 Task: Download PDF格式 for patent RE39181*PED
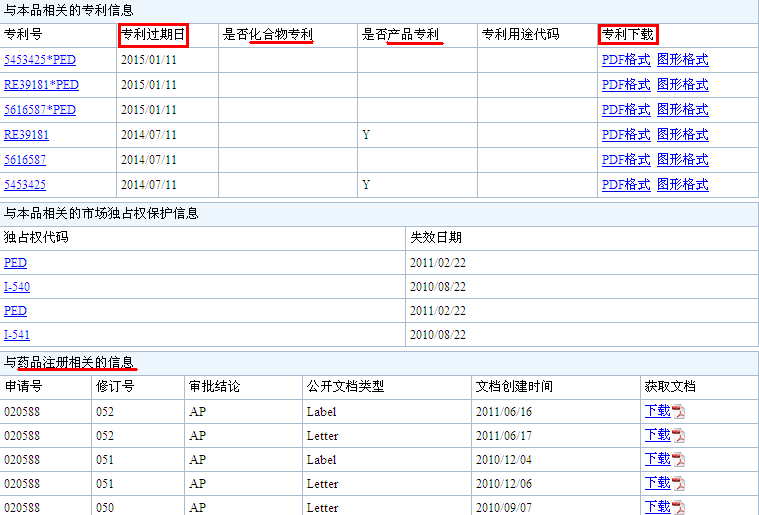[x=626, y=85]
